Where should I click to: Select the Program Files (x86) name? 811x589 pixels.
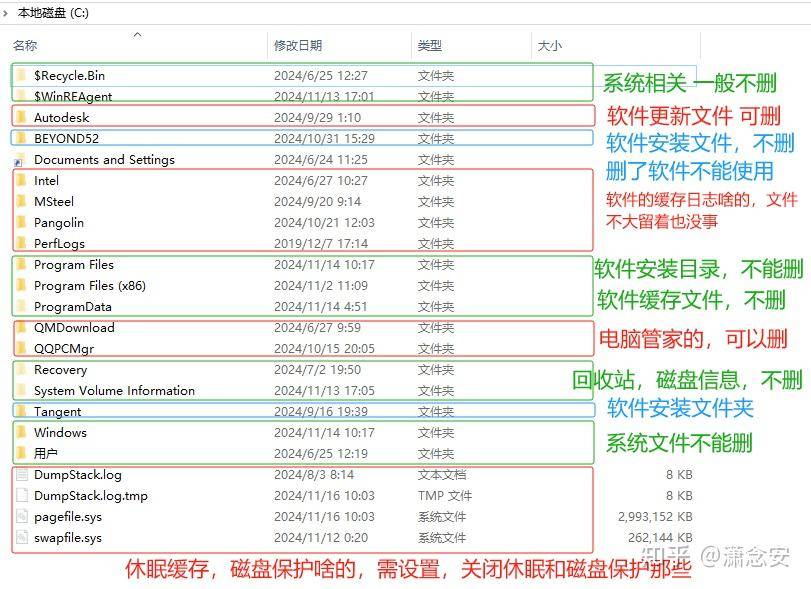pos(90,285)
